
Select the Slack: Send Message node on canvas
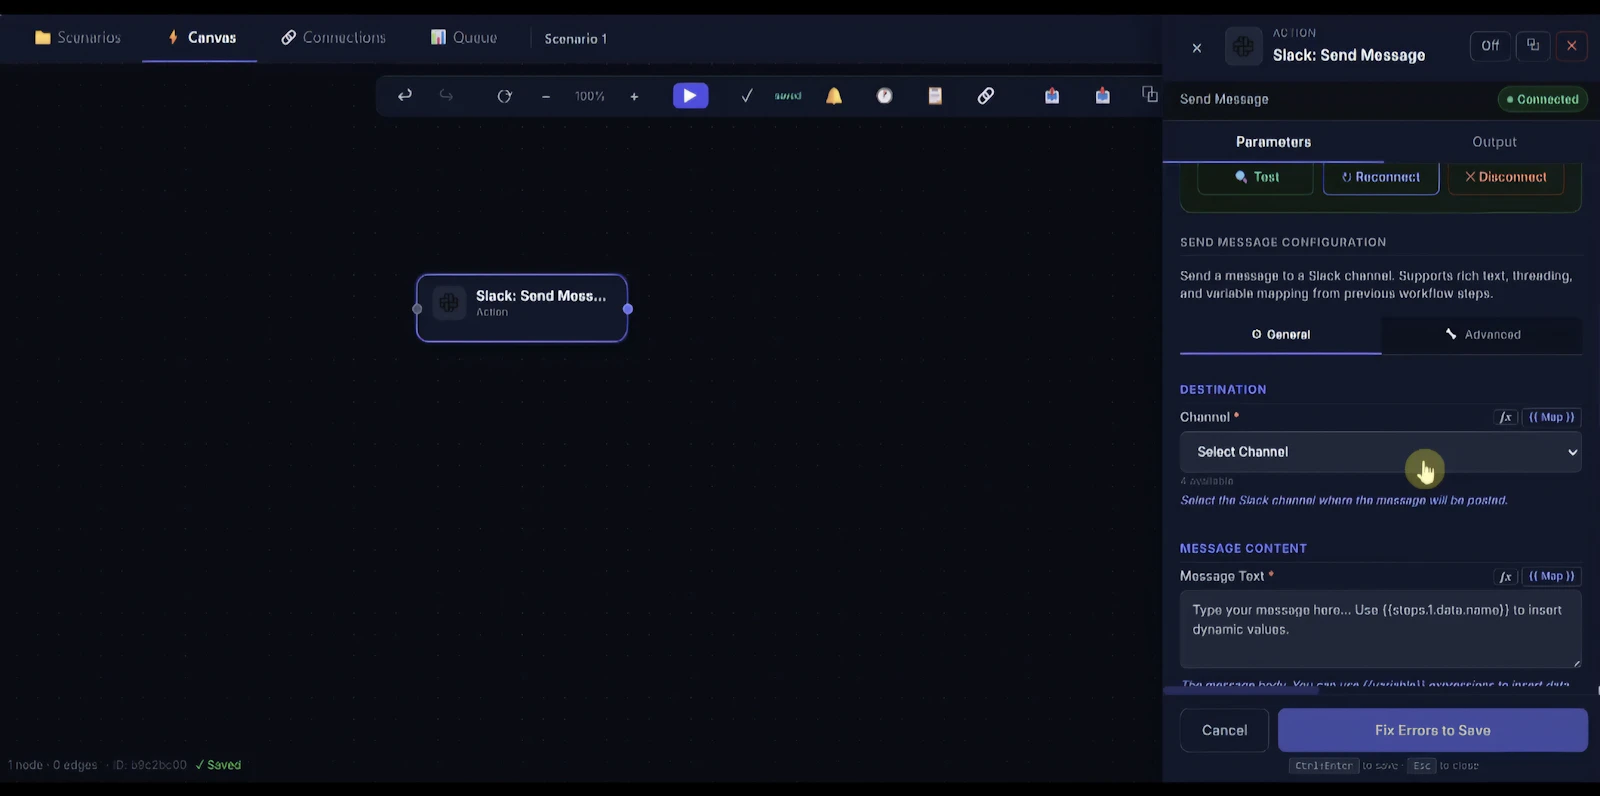(x=522, y=308)
